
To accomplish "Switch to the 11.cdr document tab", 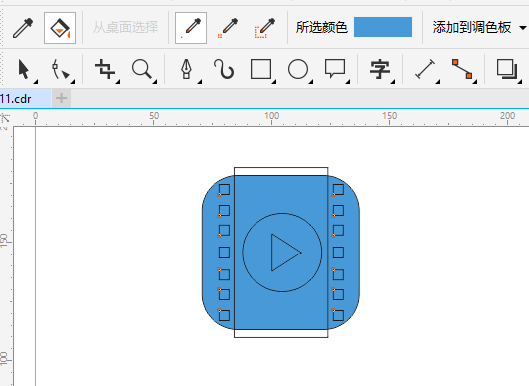I will (x=25, y=99).
